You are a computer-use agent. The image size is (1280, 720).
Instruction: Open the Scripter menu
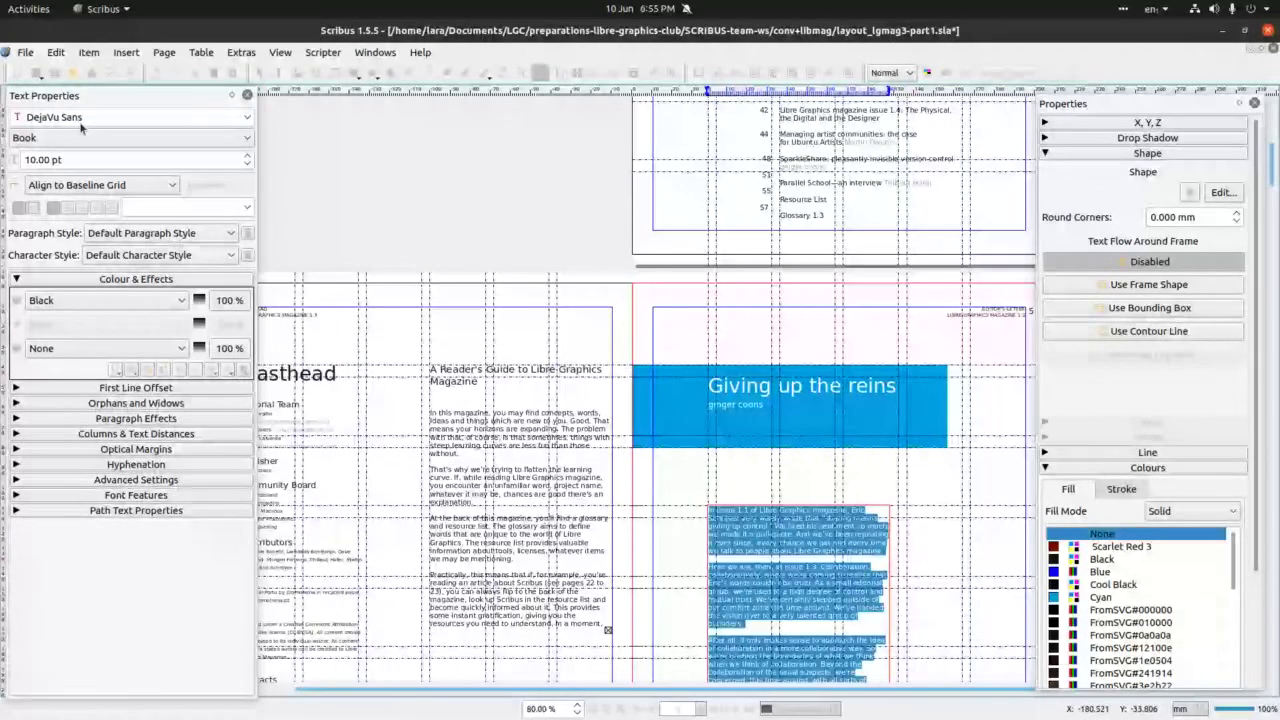[323, 52]
